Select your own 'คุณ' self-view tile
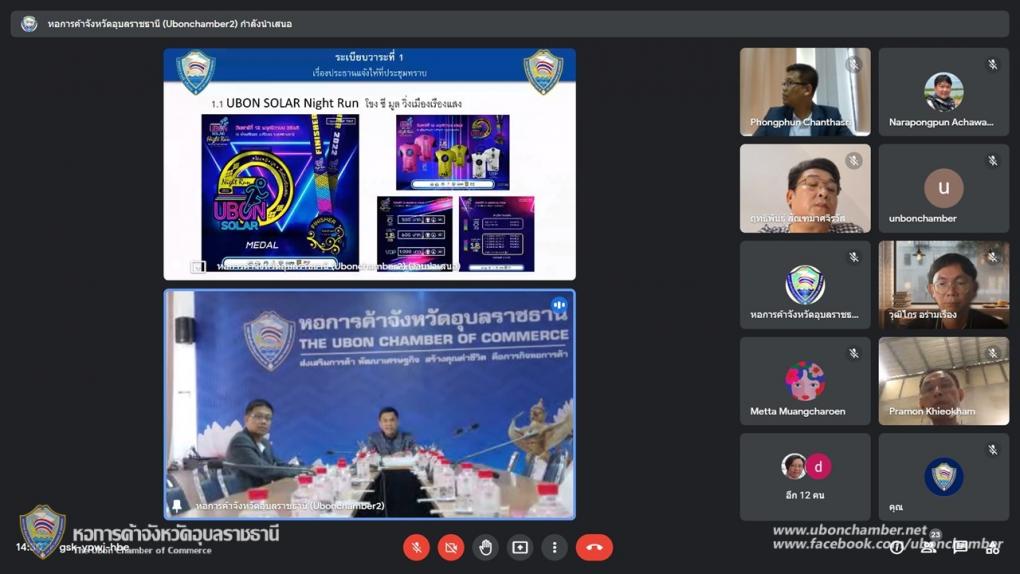1020x574 pixels. tap(944, 477)
